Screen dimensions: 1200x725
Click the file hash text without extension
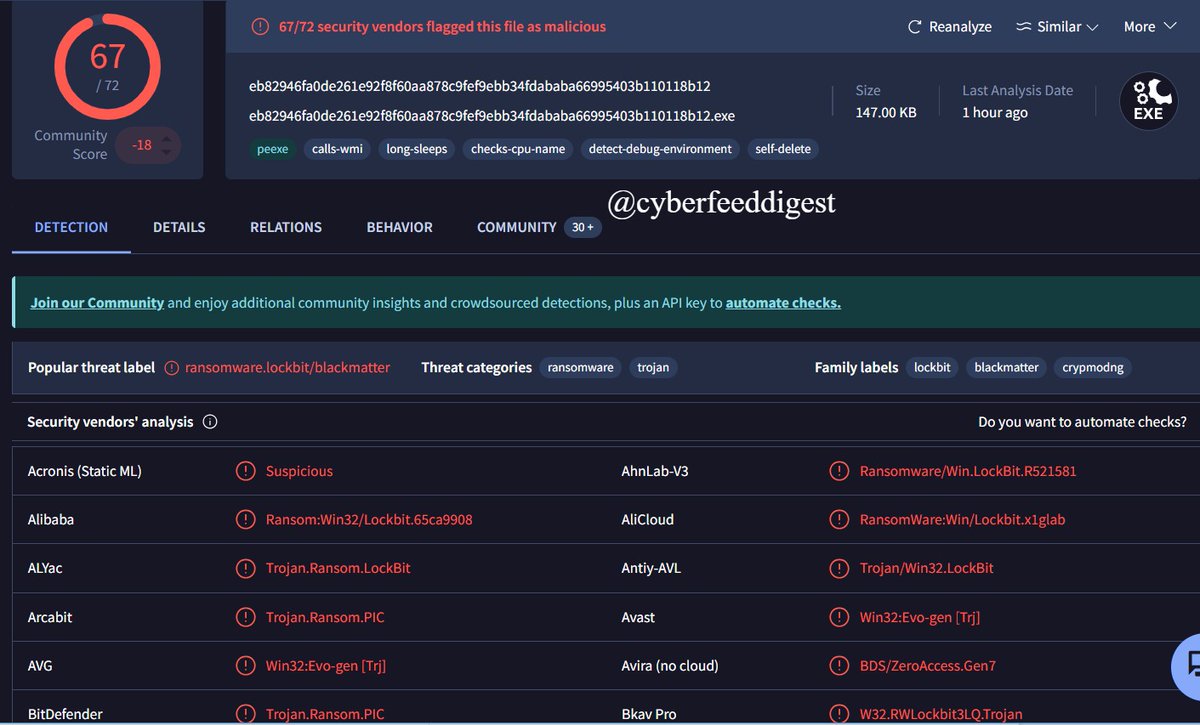[x=480, y=86]
